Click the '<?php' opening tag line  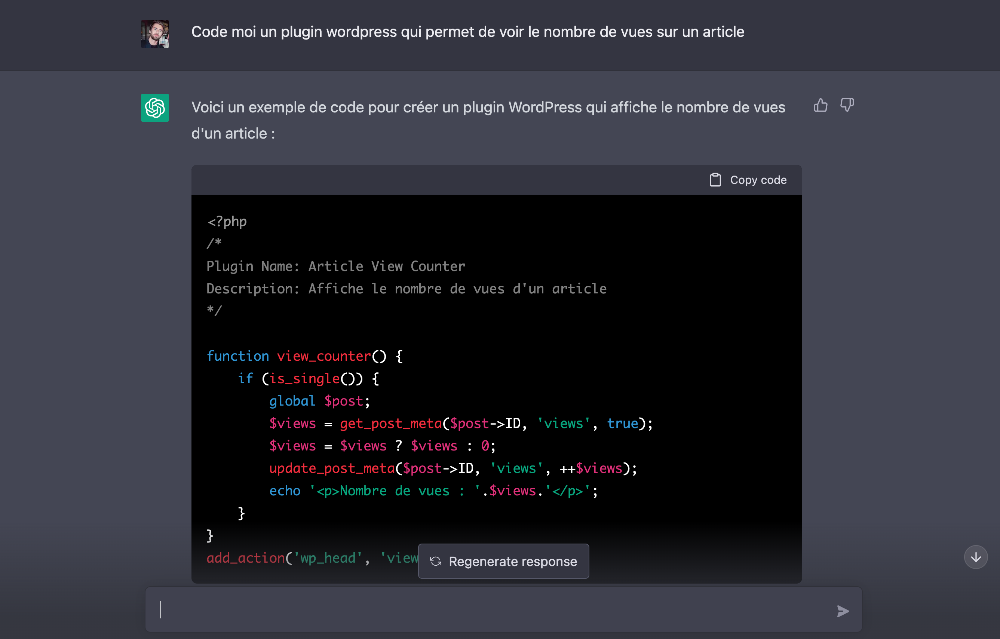point(226,221)
